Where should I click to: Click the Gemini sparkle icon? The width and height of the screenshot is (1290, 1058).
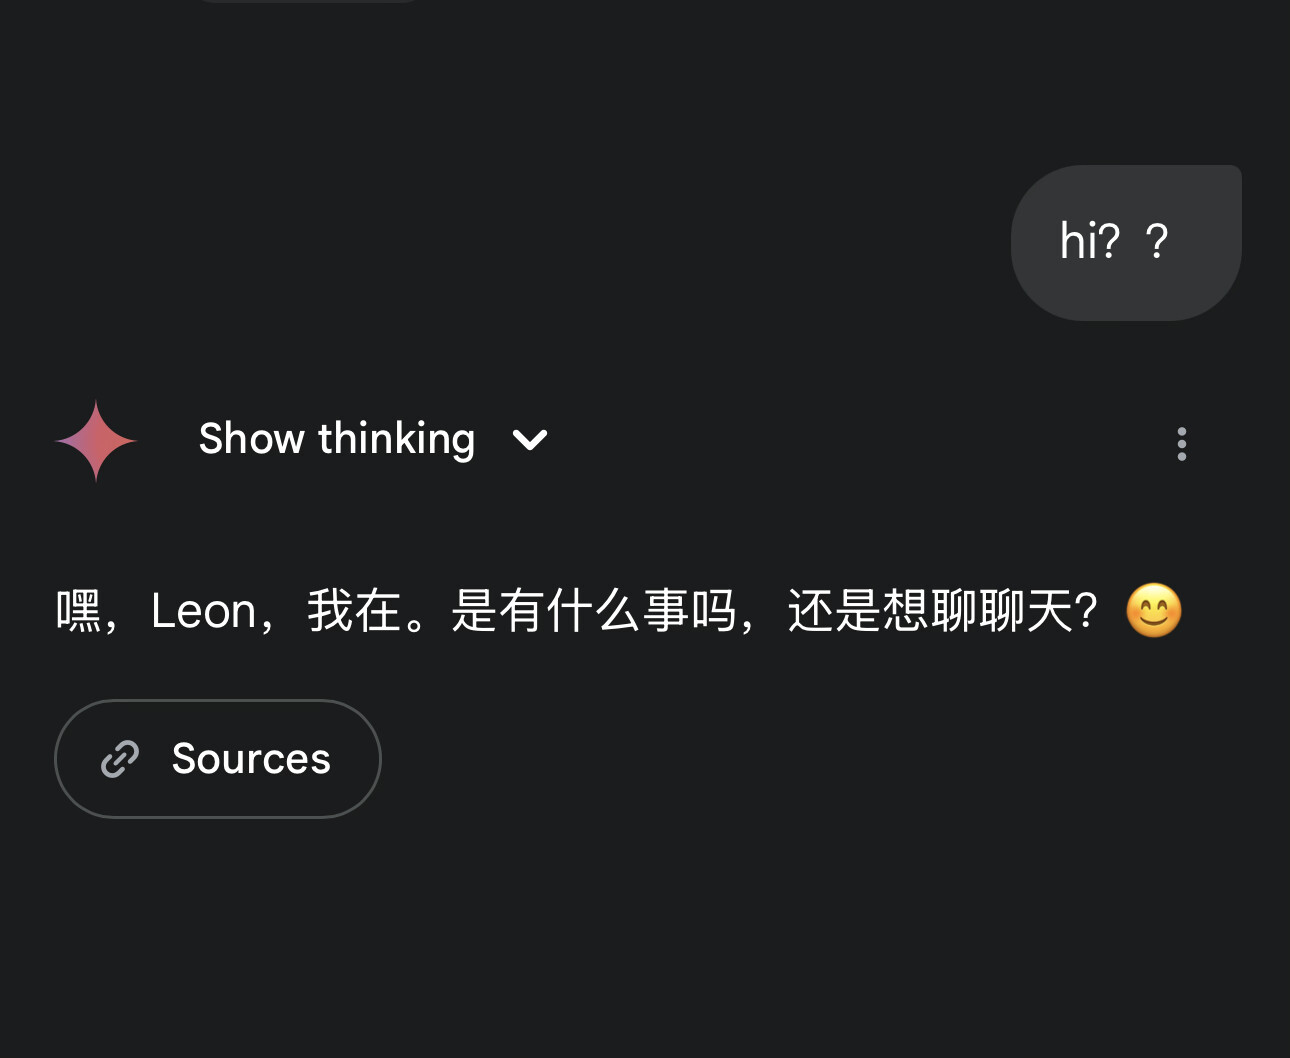click(x=96, y=441)
